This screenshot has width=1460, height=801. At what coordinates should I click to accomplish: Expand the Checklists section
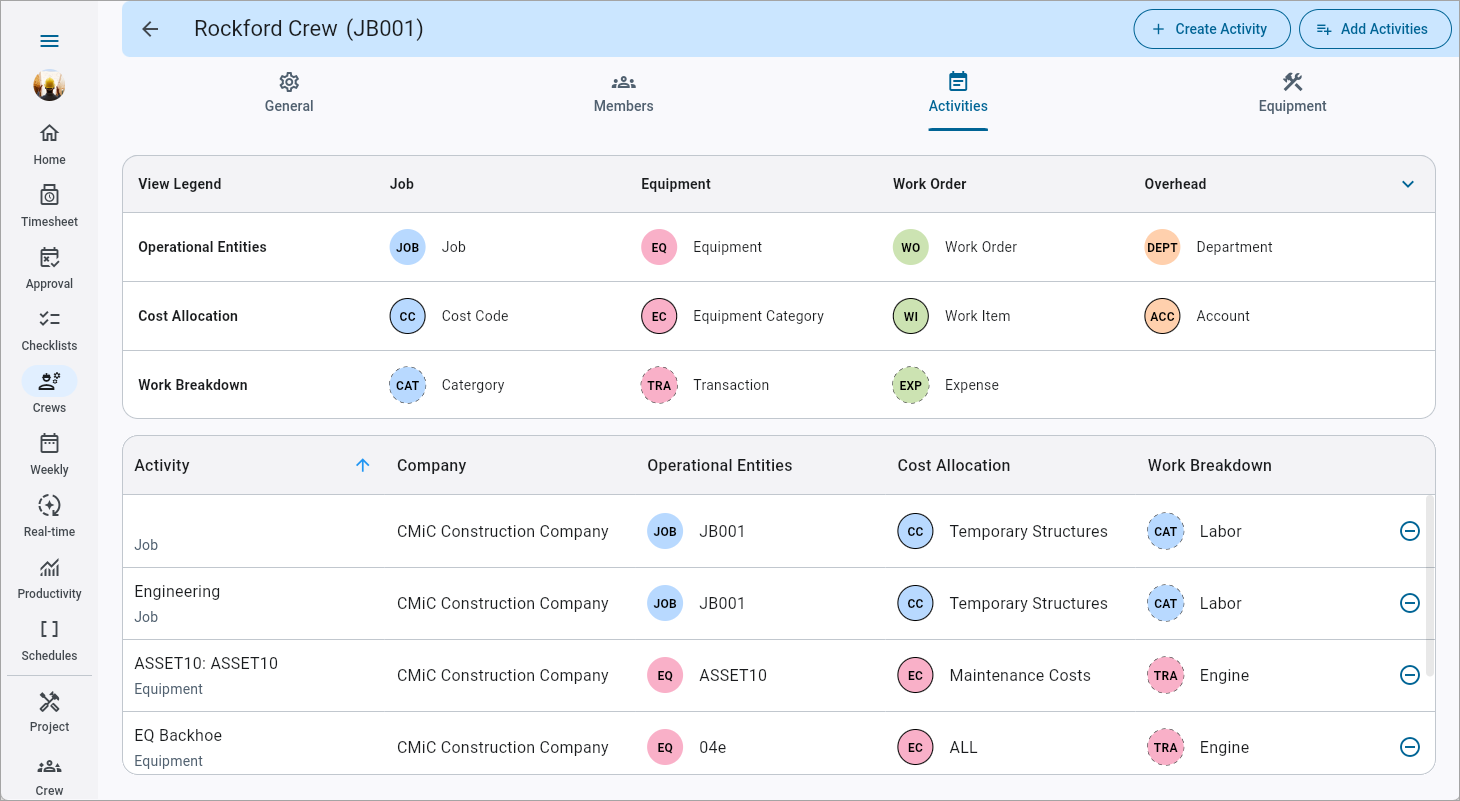click(49, 329)
